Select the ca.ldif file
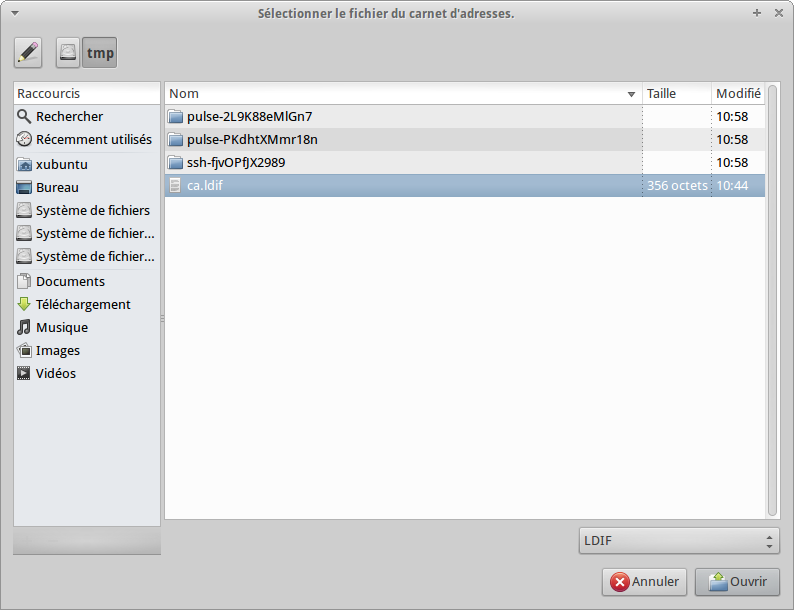 205,186
